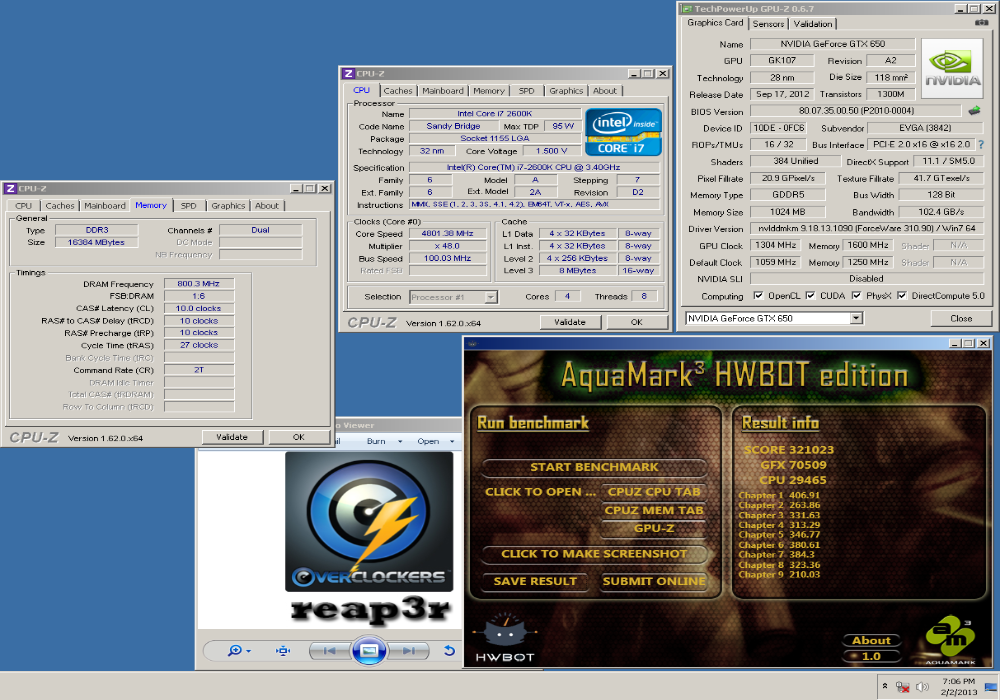Viewport: 1000px width, 700px height.
Task: Click the tray icon beside the clock
Action: [990, 687]
